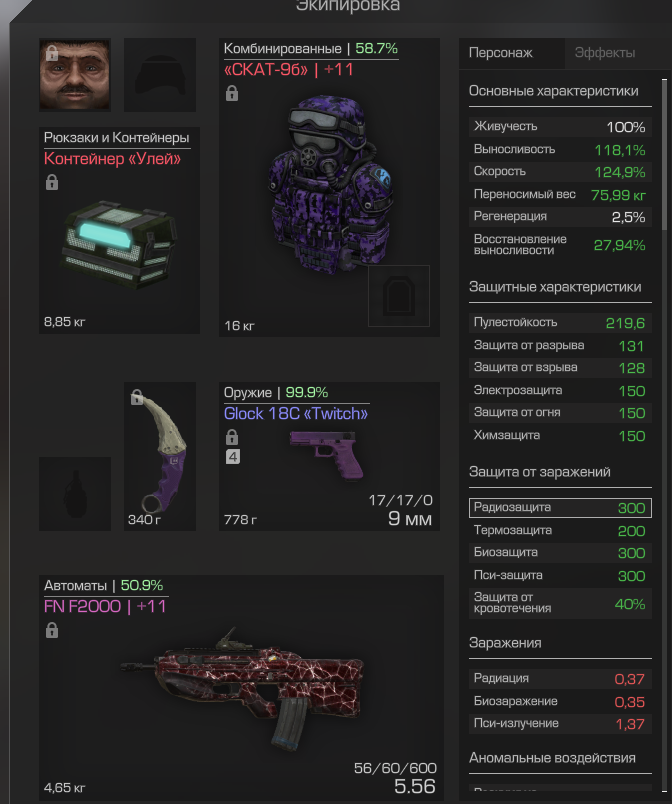The image size is (672, 804).
Task: Click the lock icon under «СКАТ-9б»
Action: click(232, 93)
